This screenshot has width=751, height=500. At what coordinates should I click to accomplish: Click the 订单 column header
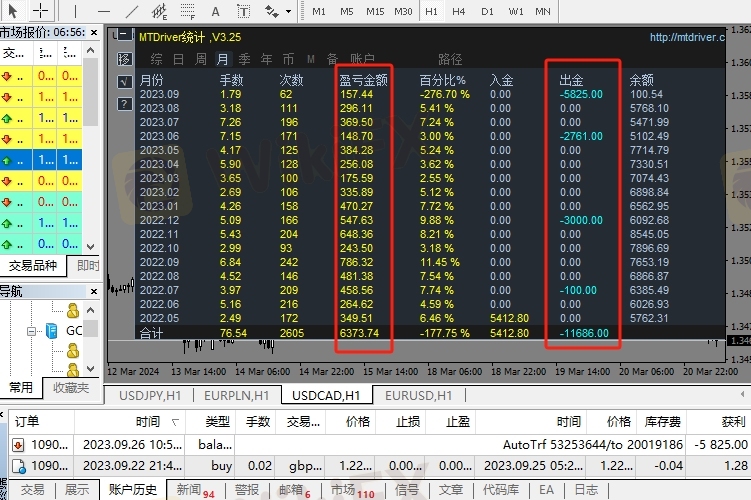[41, 421]
